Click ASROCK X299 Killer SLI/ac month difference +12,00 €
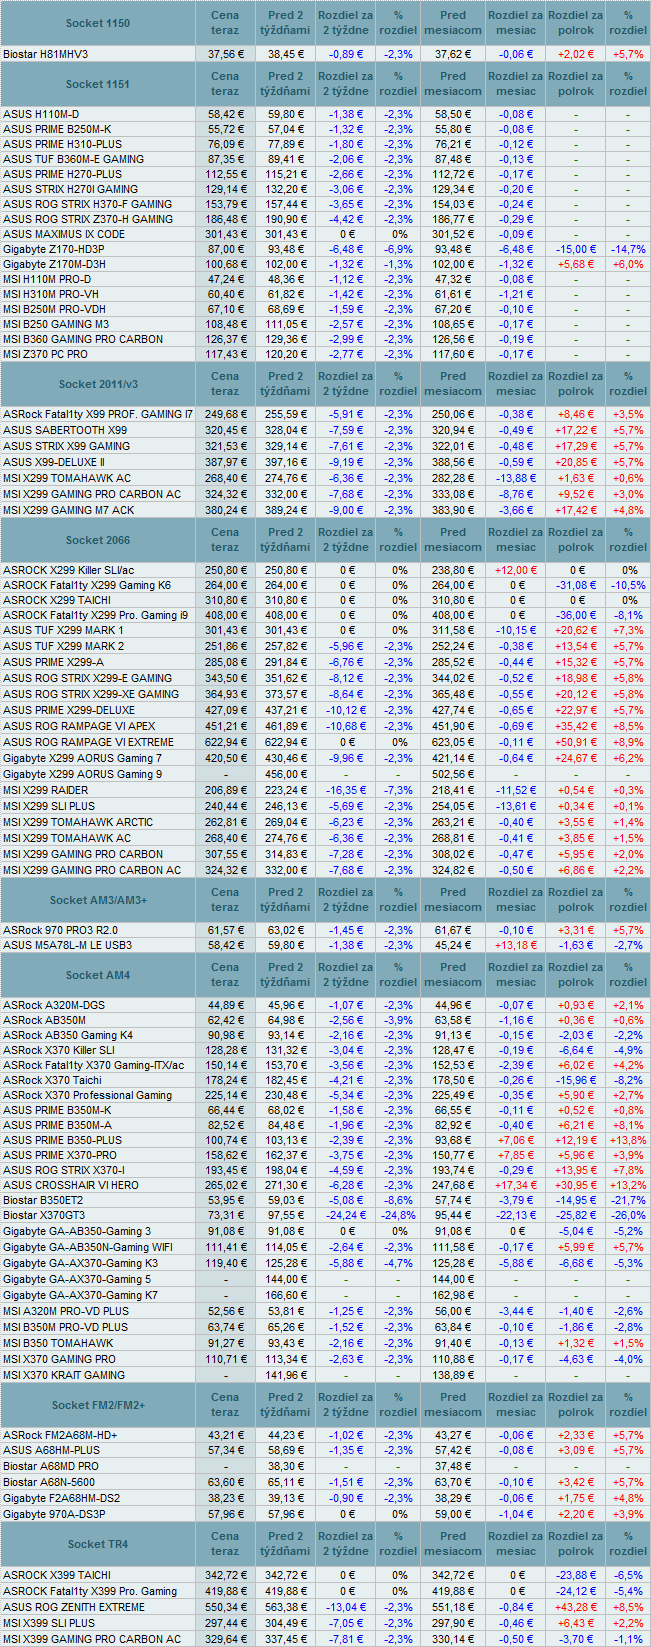Image resolution: width=651 pixels, height=1647 pixels. 516,570
